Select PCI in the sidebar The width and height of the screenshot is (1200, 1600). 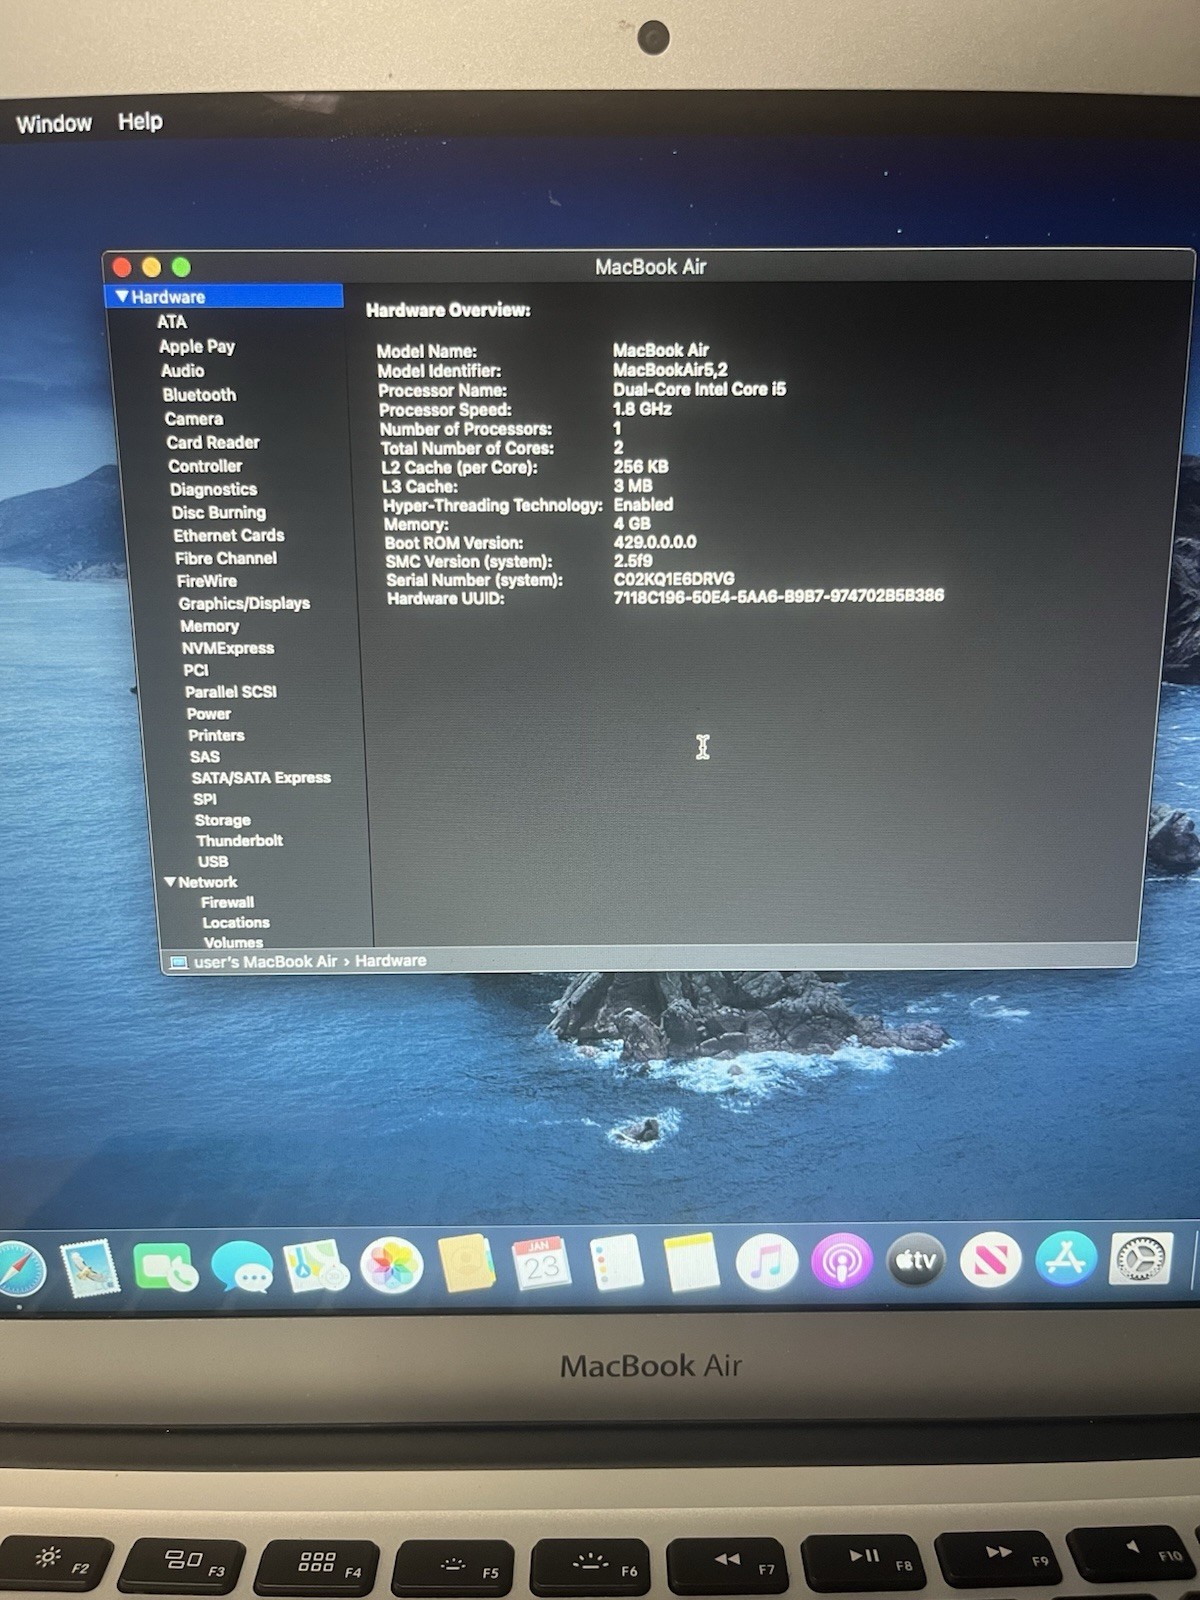point(196,670)
